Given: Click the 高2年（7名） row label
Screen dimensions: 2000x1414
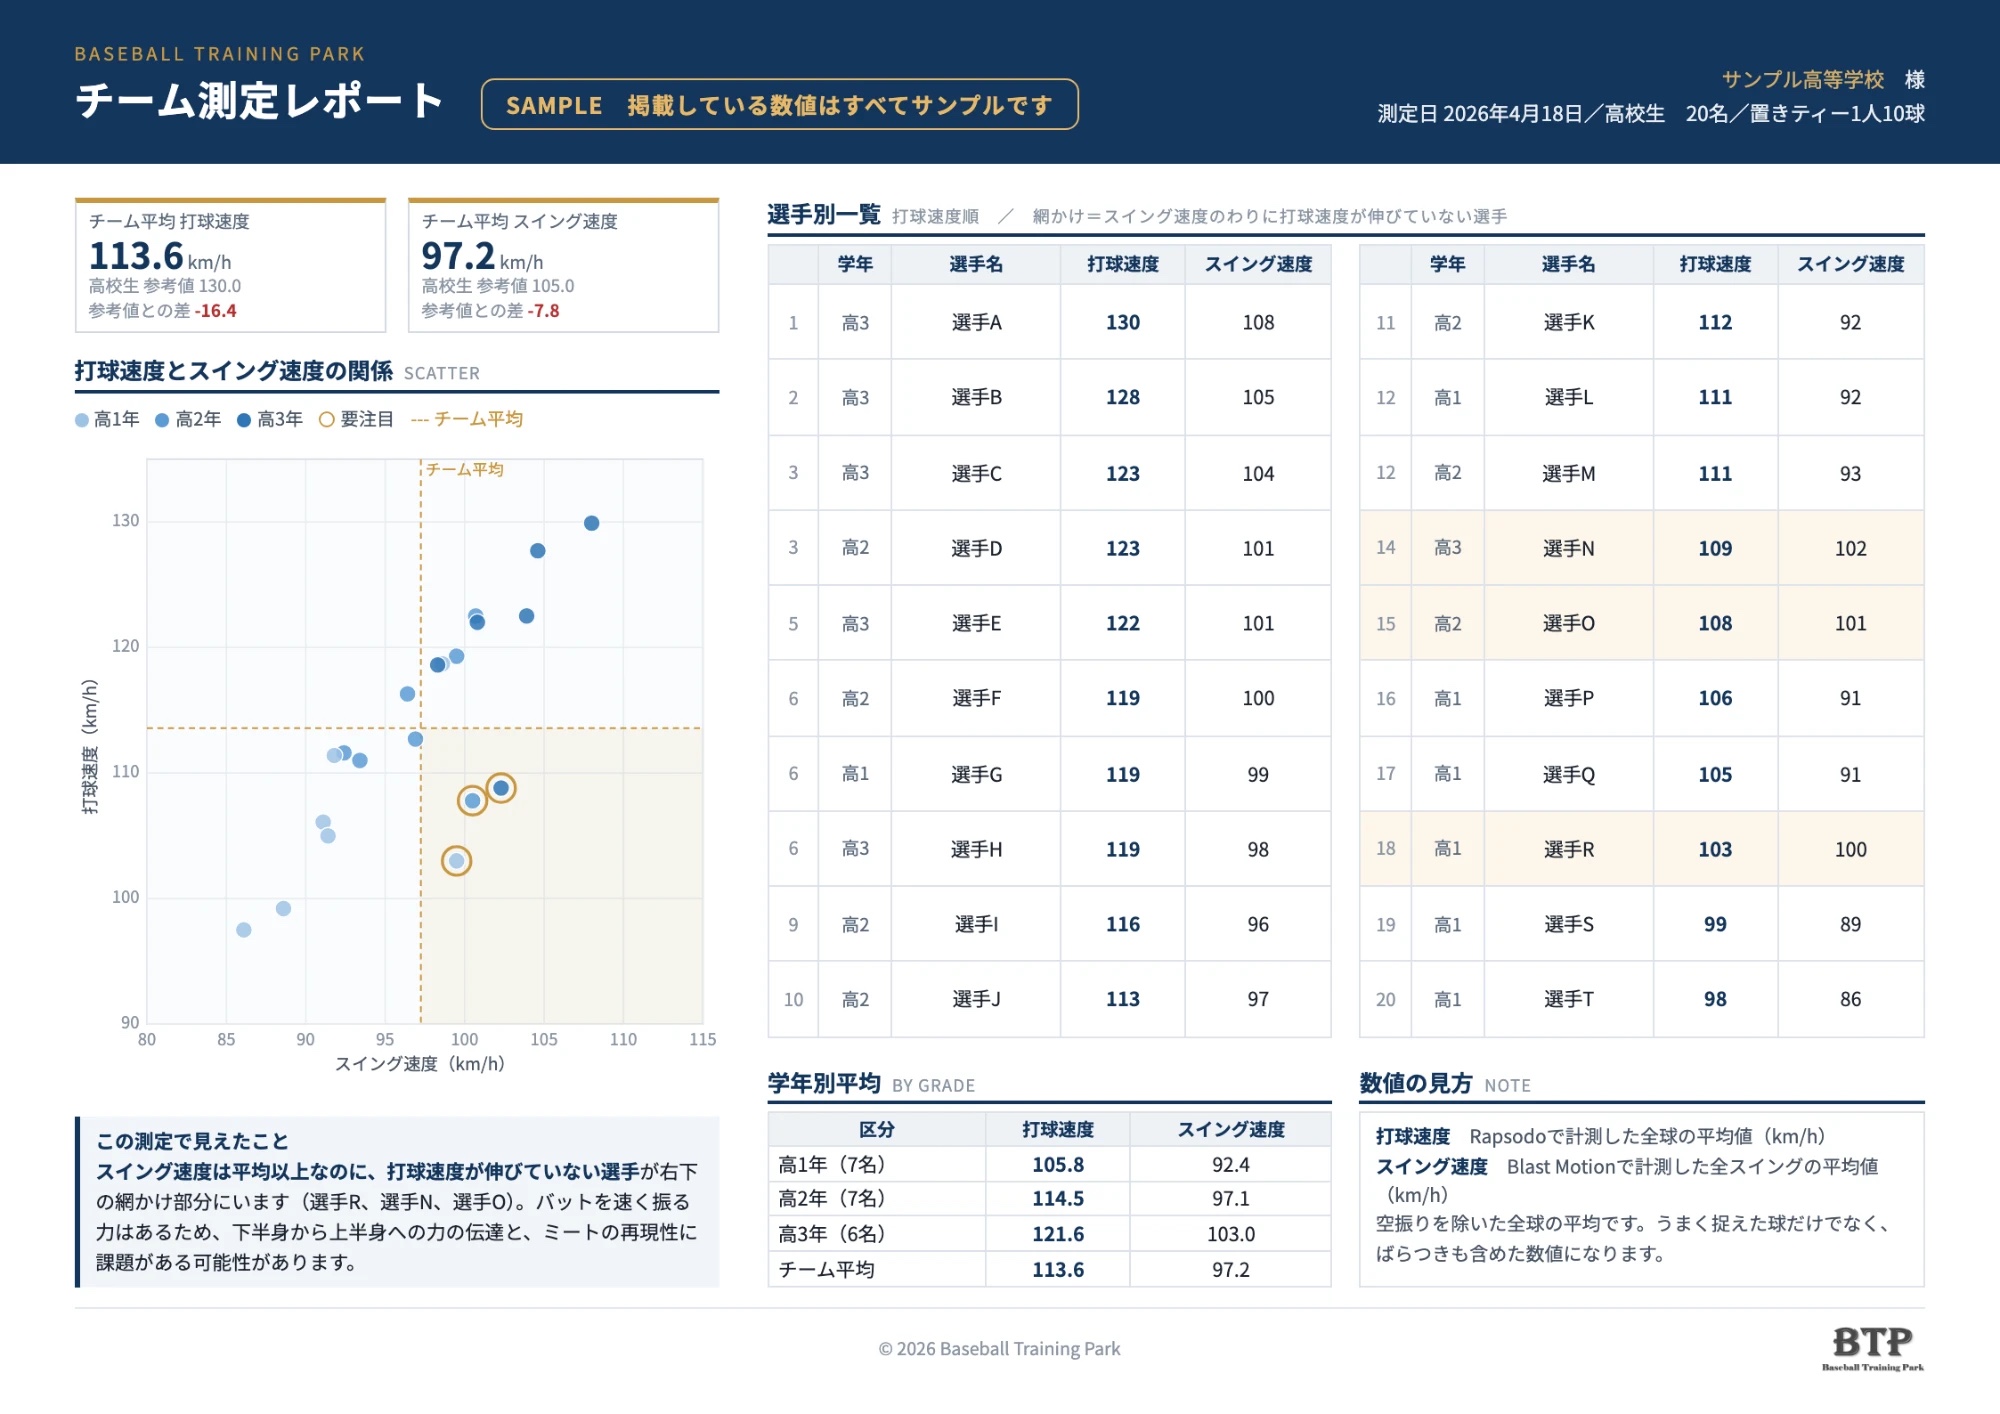Looking at the screenshot, I should point(832,1198).
